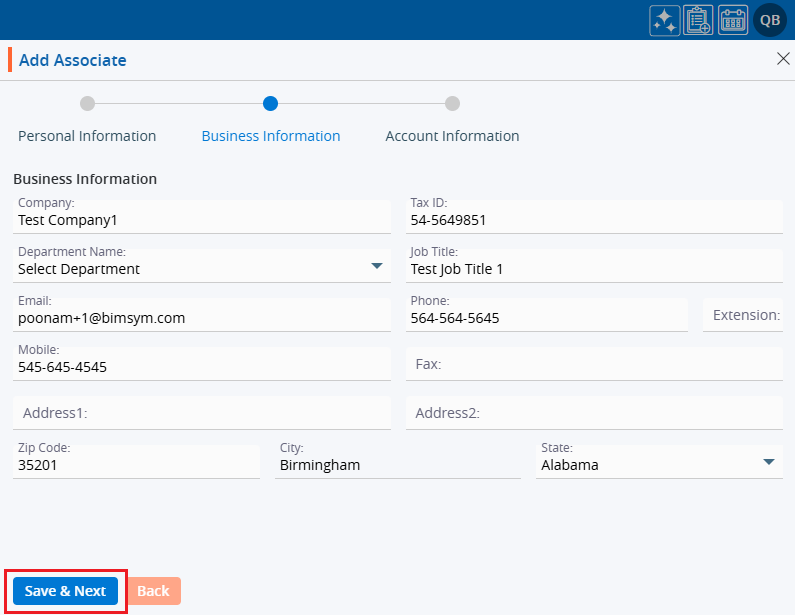Go to Personal Information step circle
795x615 pixels.
point(87,103)
